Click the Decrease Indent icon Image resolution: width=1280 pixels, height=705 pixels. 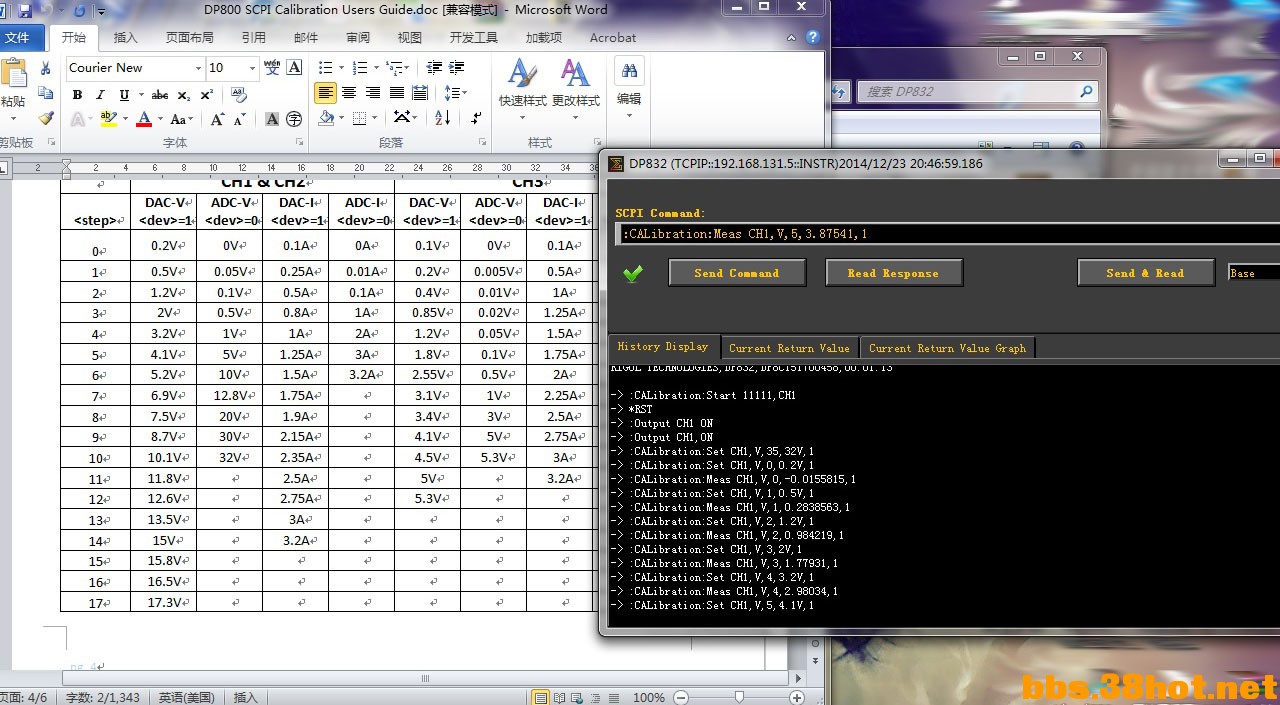pos(434,67)
